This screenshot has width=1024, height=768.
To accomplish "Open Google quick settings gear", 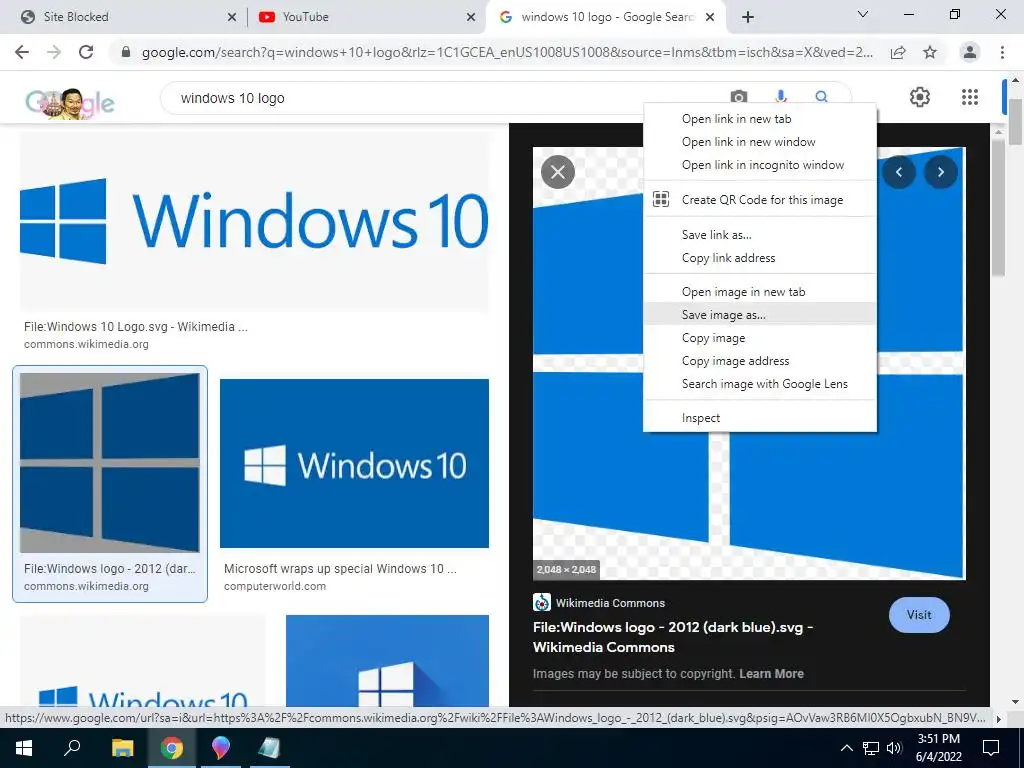I will pos(920,97).
